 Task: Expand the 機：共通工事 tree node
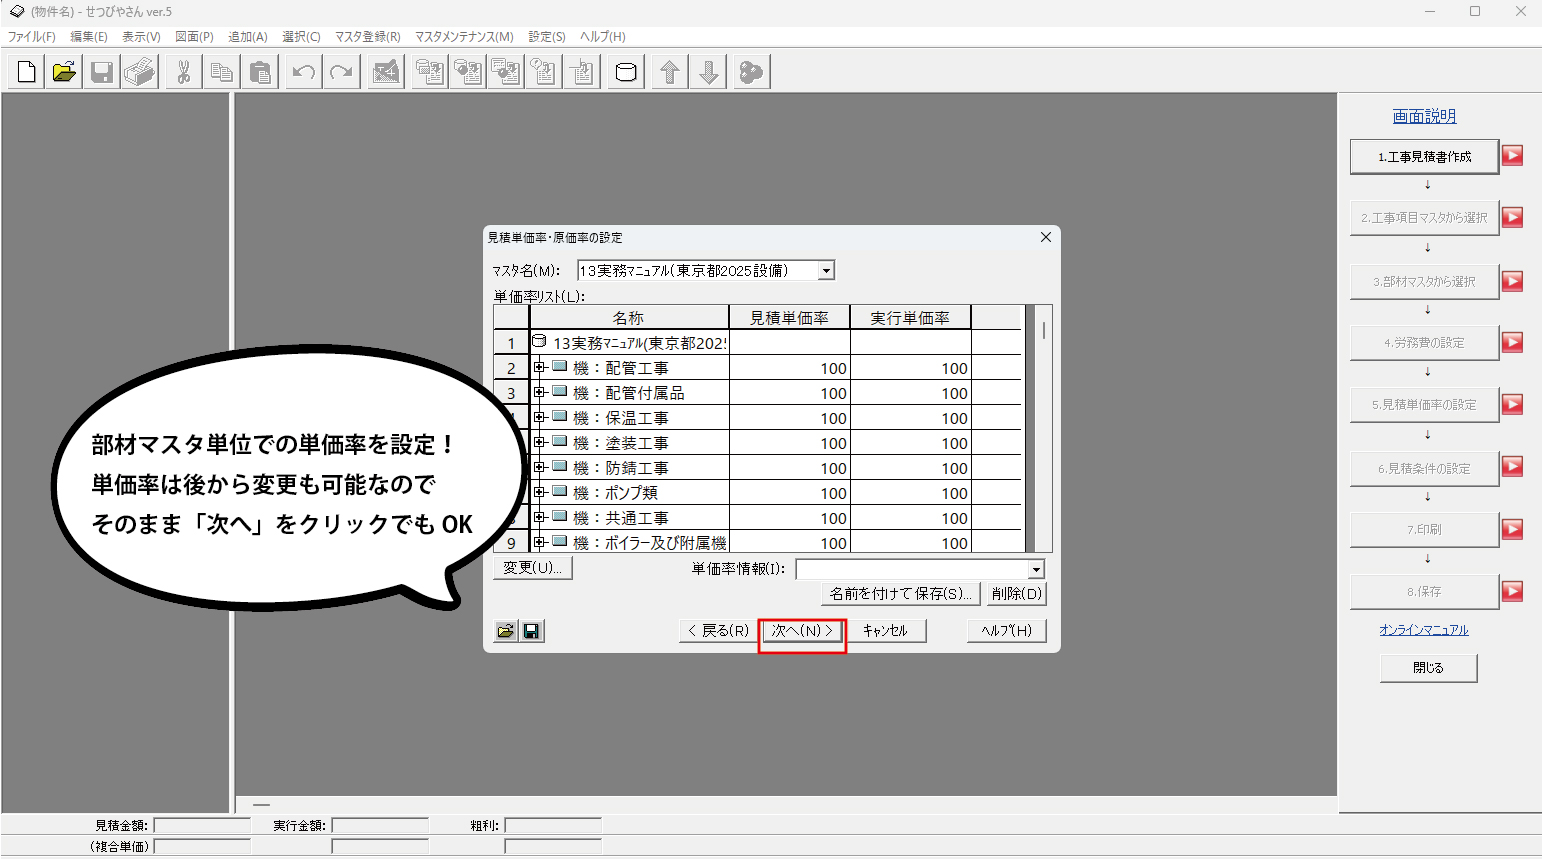(x=539, y=517)
